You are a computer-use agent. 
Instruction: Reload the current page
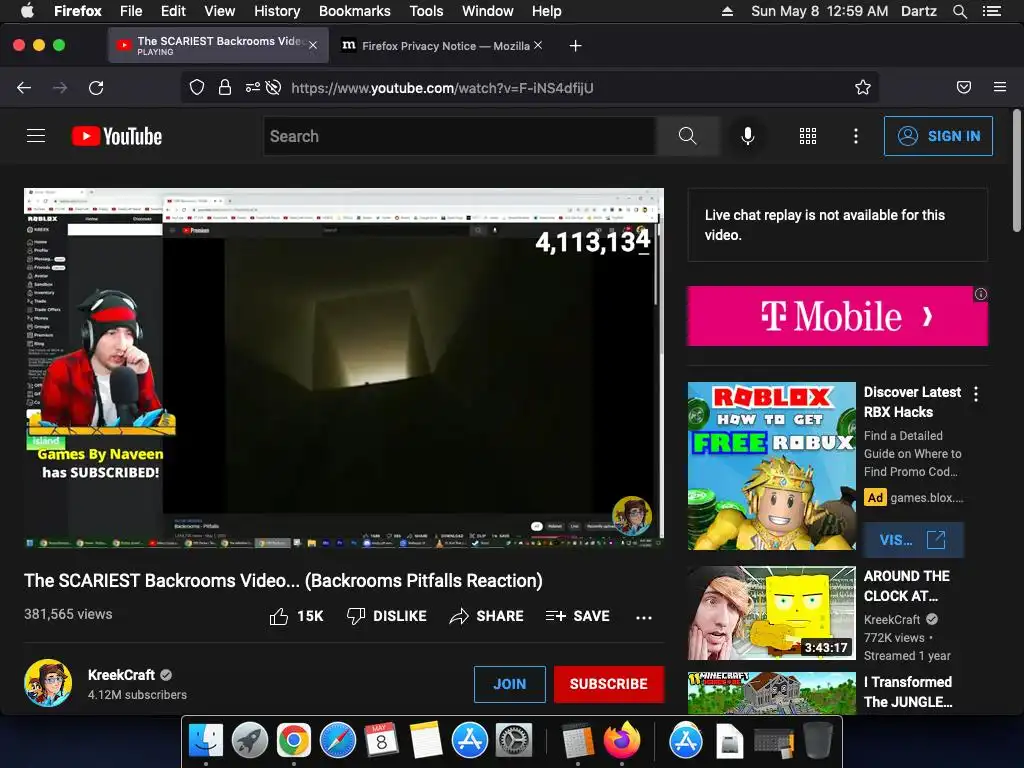(96, 88)
